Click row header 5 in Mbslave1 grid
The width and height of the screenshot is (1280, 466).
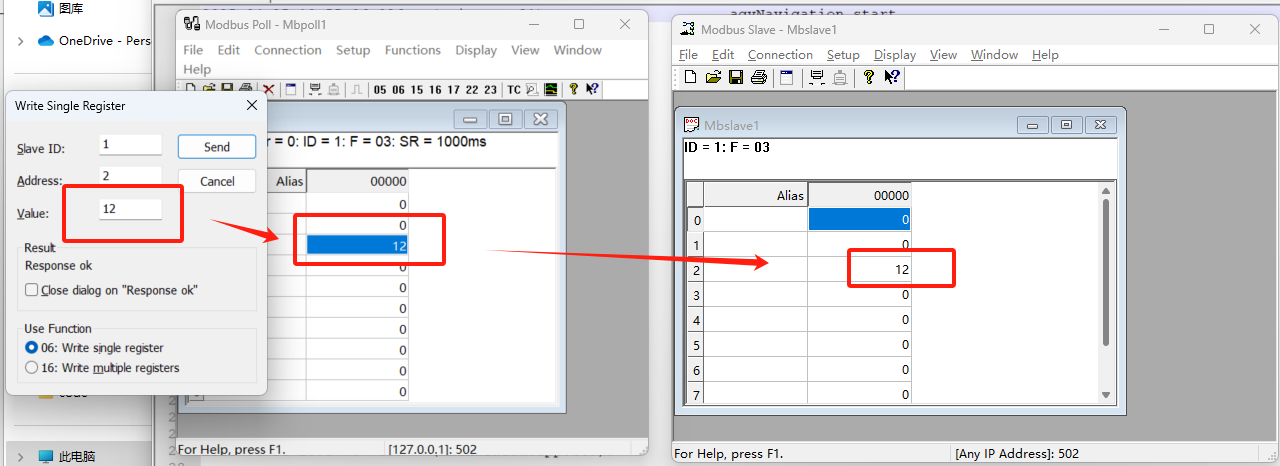(x=695, y=345)
